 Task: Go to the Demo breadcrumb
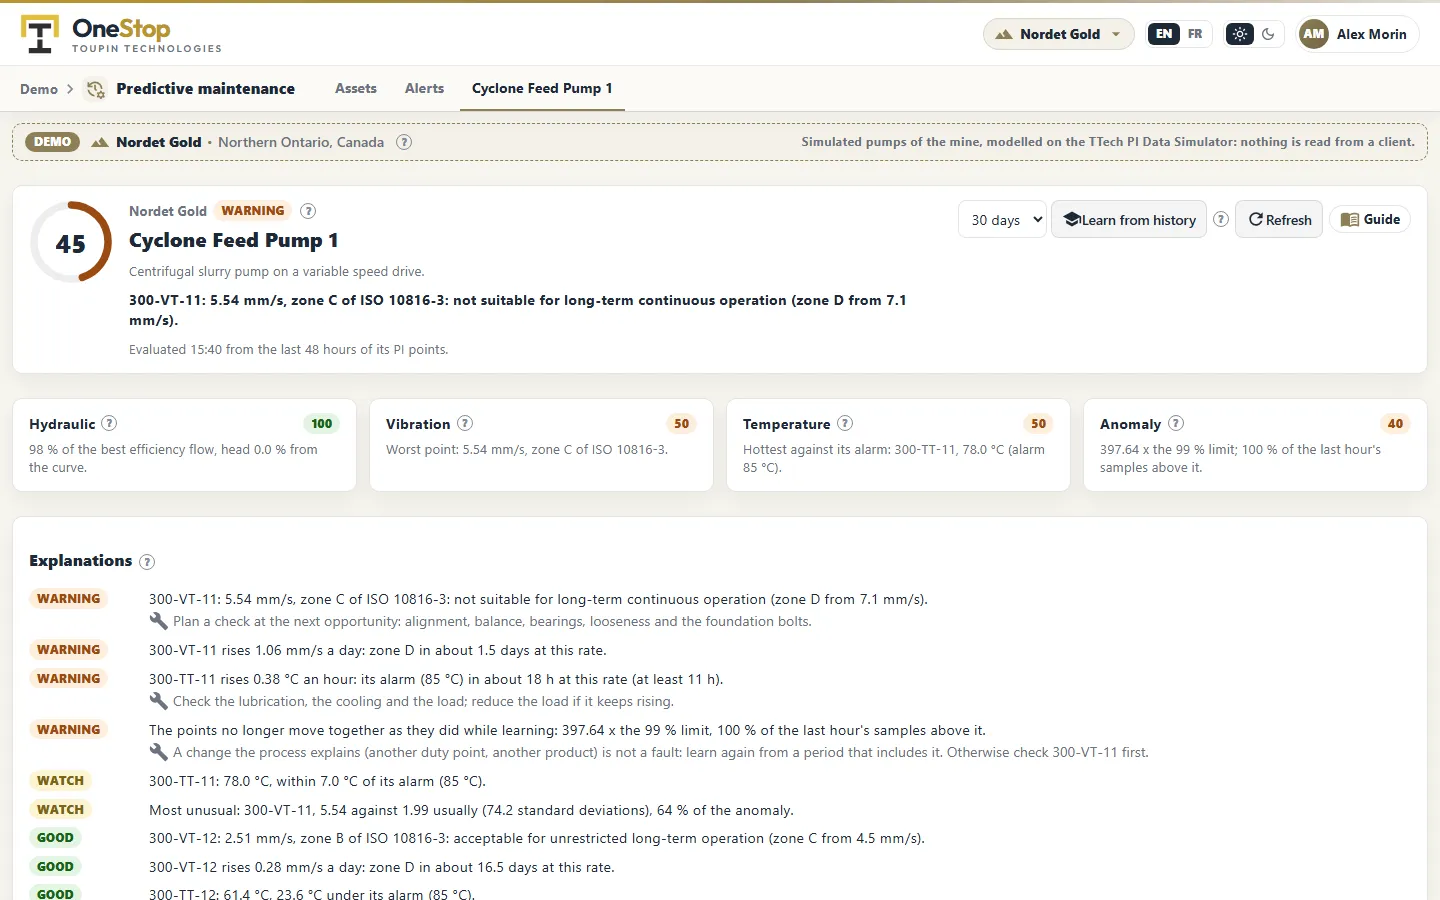click(x=39, y=89)
